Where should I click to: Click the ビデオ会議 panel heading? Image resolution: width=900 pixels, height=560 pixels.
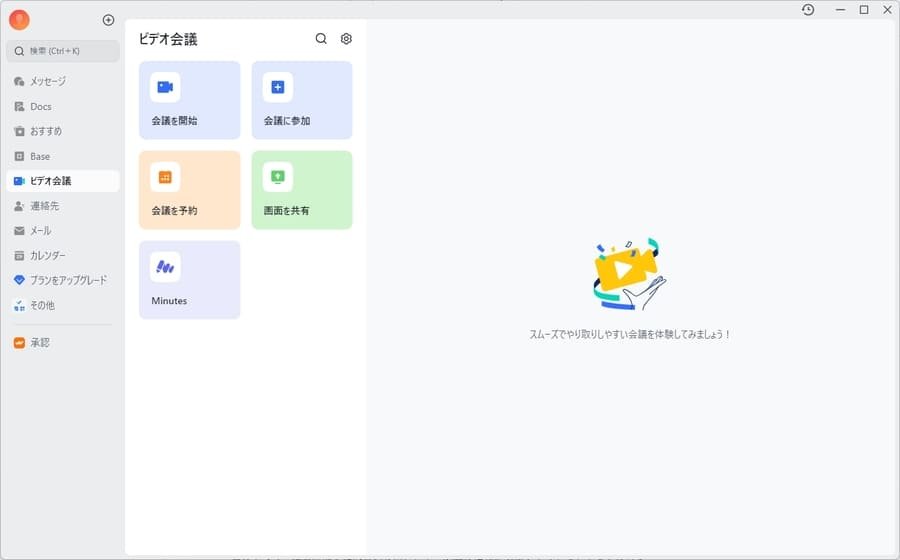(x=168, y=39)
